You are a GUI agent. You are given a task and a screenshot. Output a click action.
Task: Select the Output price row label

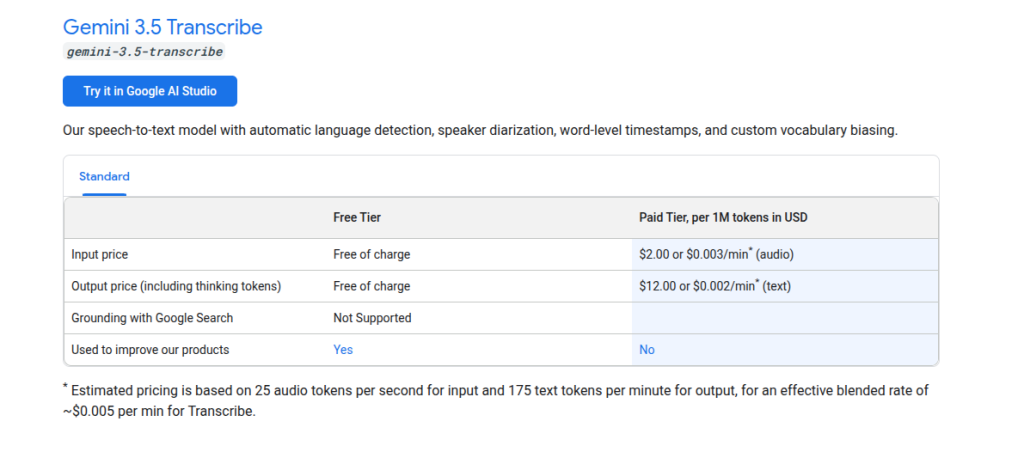click(176, 286)
